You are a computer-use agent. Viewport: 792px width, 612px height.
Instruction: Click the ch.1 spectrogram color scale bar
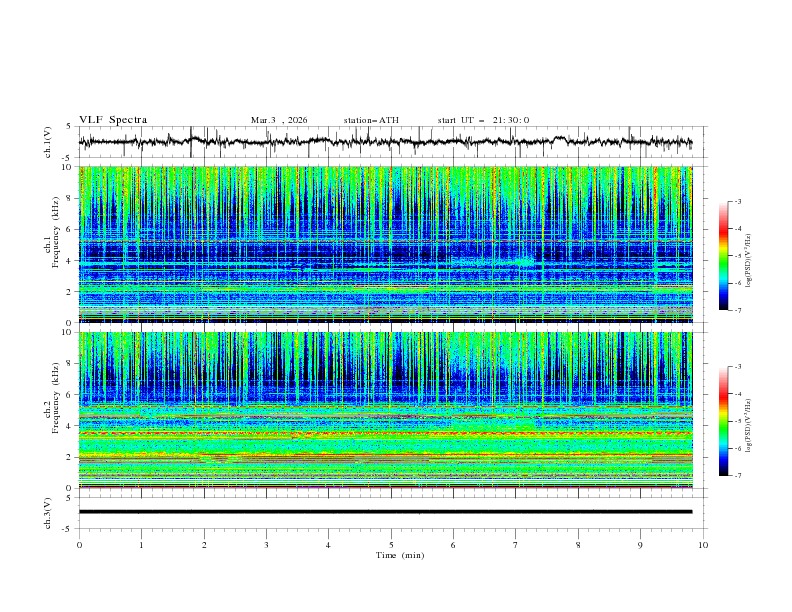pyautogui.click(x=723, y=256)
